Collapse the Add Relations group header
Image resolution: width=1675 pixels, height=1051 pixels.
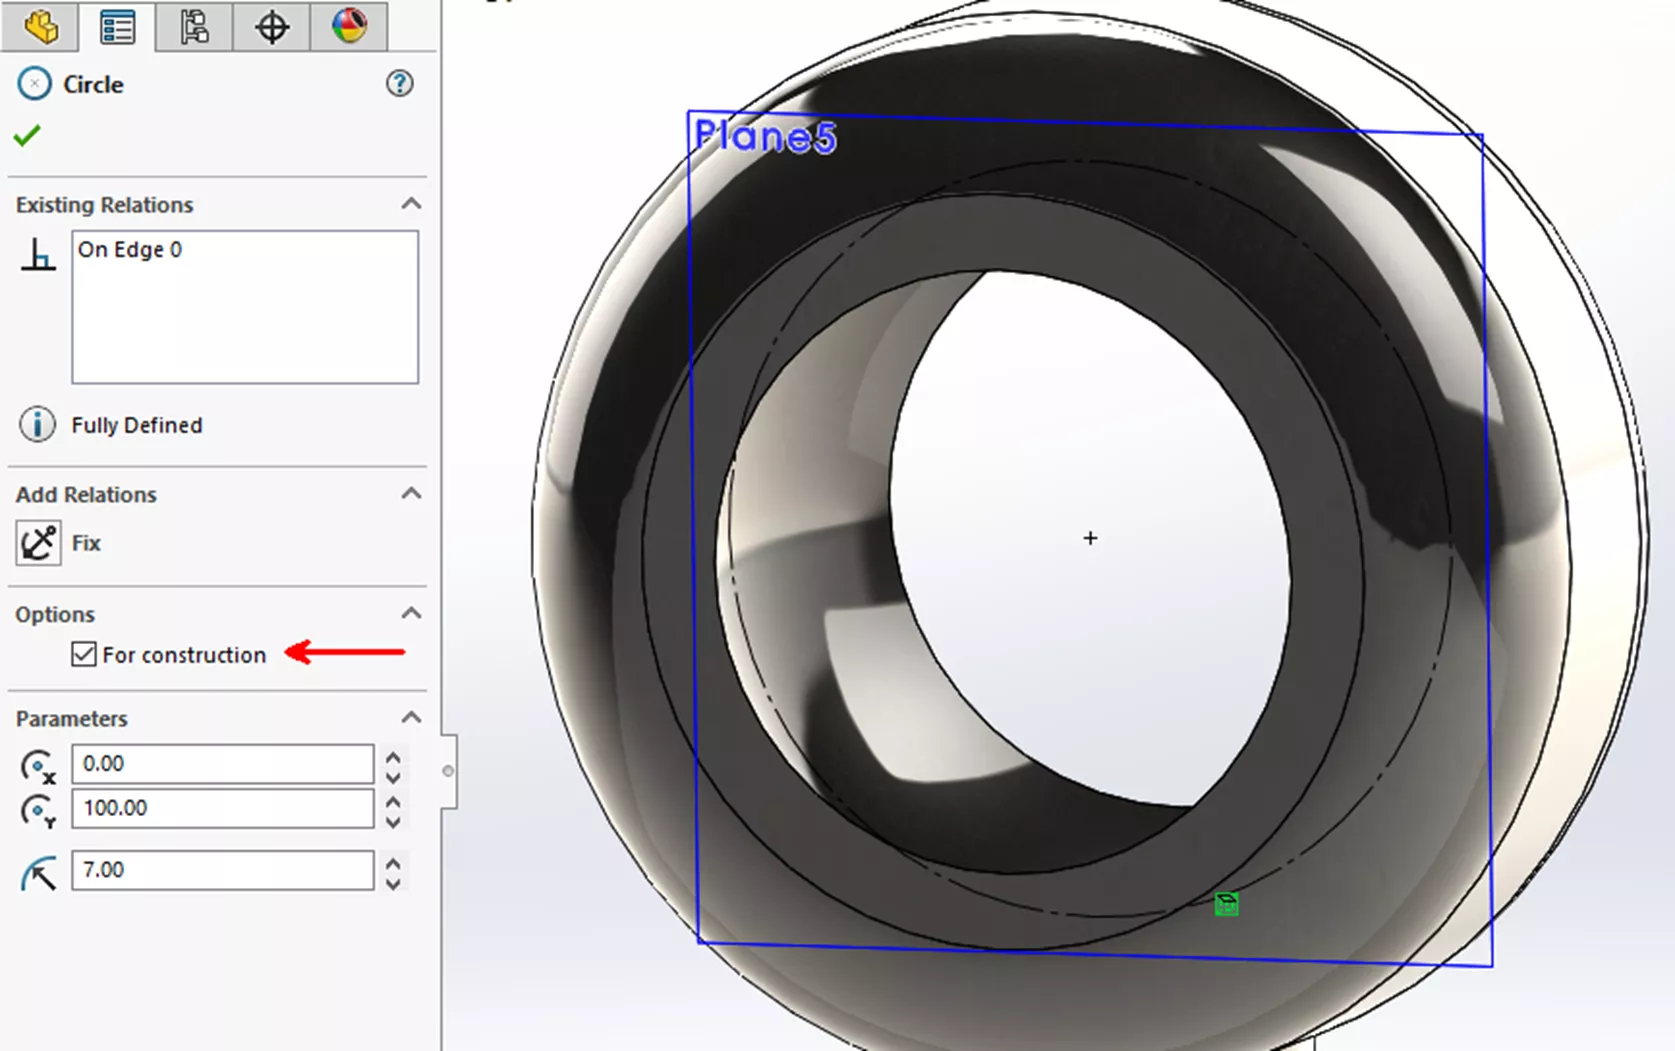(x=410, y=492)
